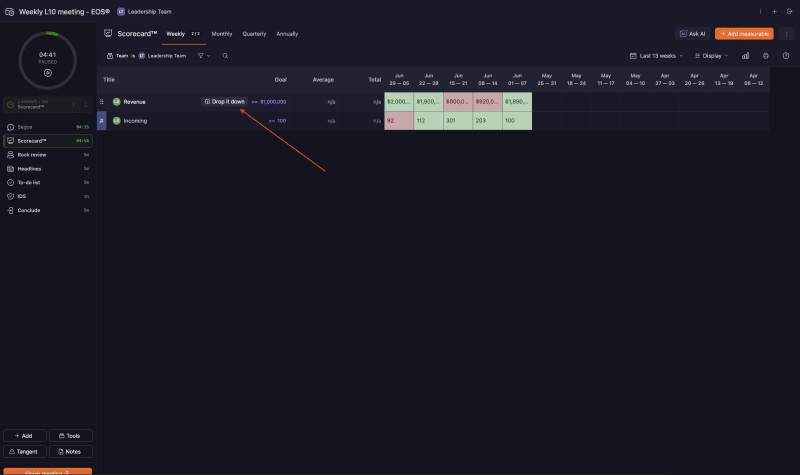Image resolution: width=800 pixels, height=475 pixels.
Task: Click the print icon in scorecard toolbar
Action: coord(765,56)
